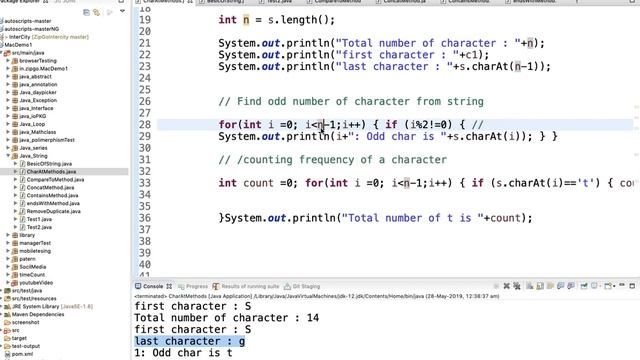Screen dimensions: 640x360
Task: Click comment '/counting frequency of a character'
Action: pyautogui.click(x=333, y=160)
